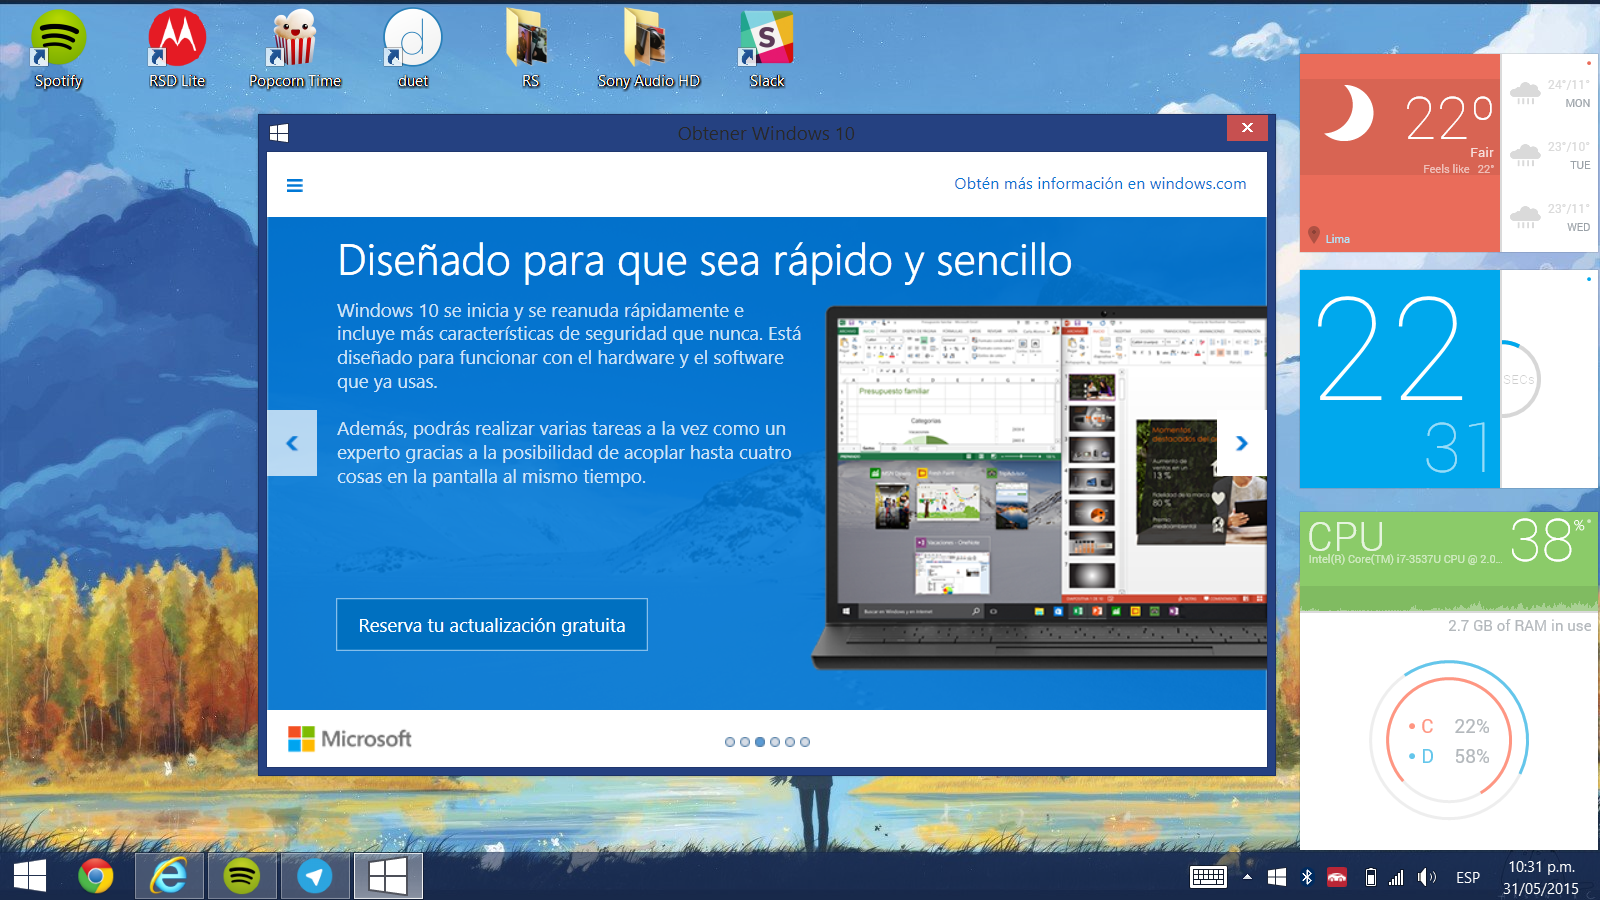The height and width of the screenshot is (900, 1600).
Task: Open the hamburger menu in the Windows 10 dialog
Action: click(x=294, y=185)
